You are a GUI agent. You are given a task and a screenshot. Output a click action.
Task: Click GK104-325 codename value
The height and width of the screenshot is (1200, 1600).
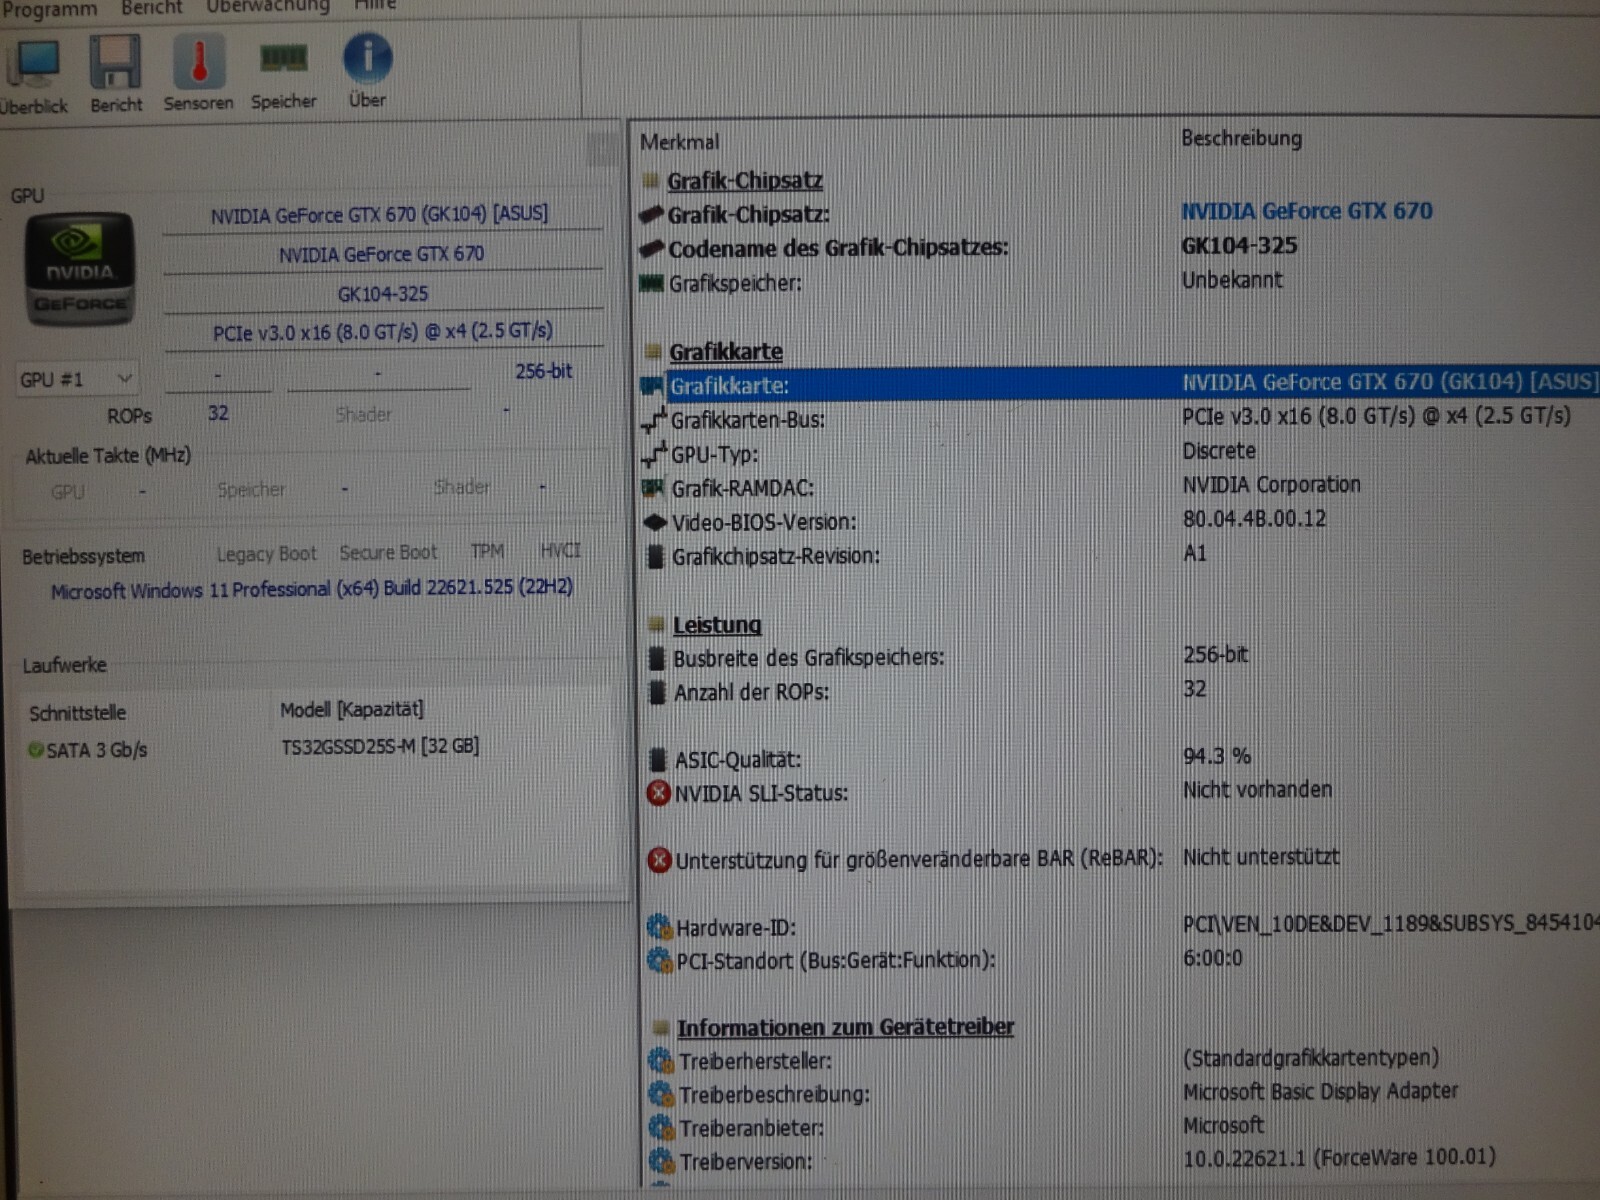tap(1239, 246)
